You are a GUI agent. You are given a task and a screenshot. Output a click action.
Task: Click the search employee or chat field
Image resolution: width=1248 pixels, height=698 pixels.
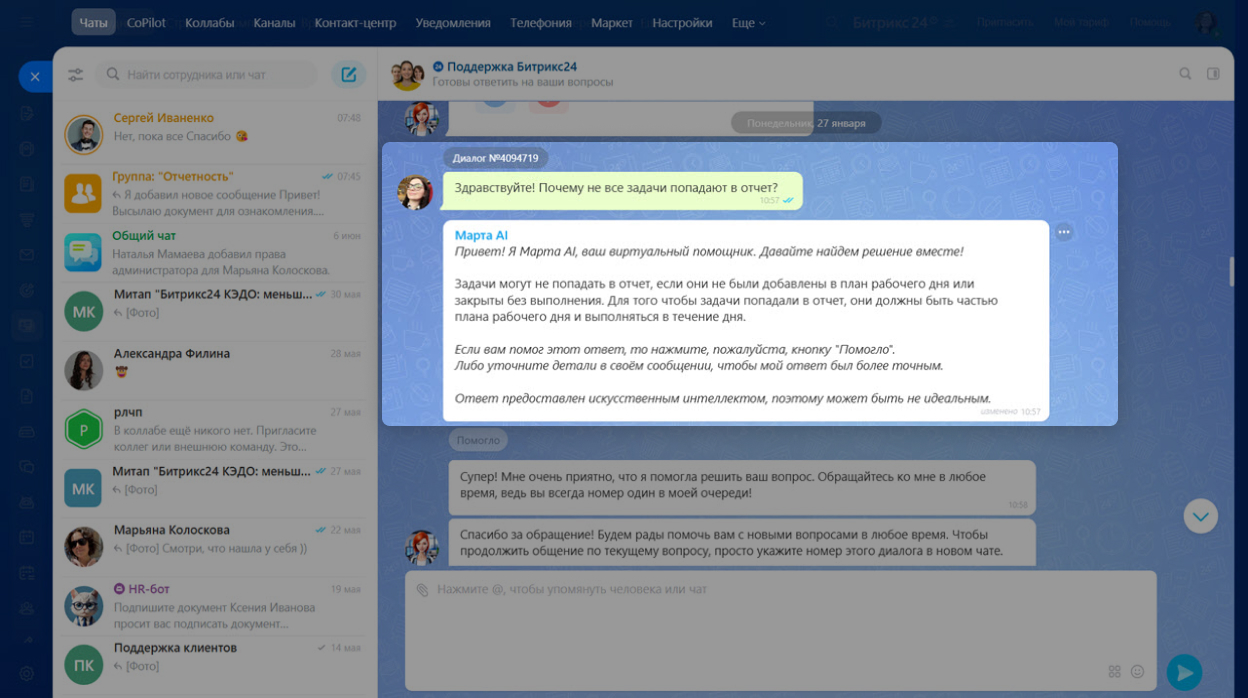click(206, 74)
